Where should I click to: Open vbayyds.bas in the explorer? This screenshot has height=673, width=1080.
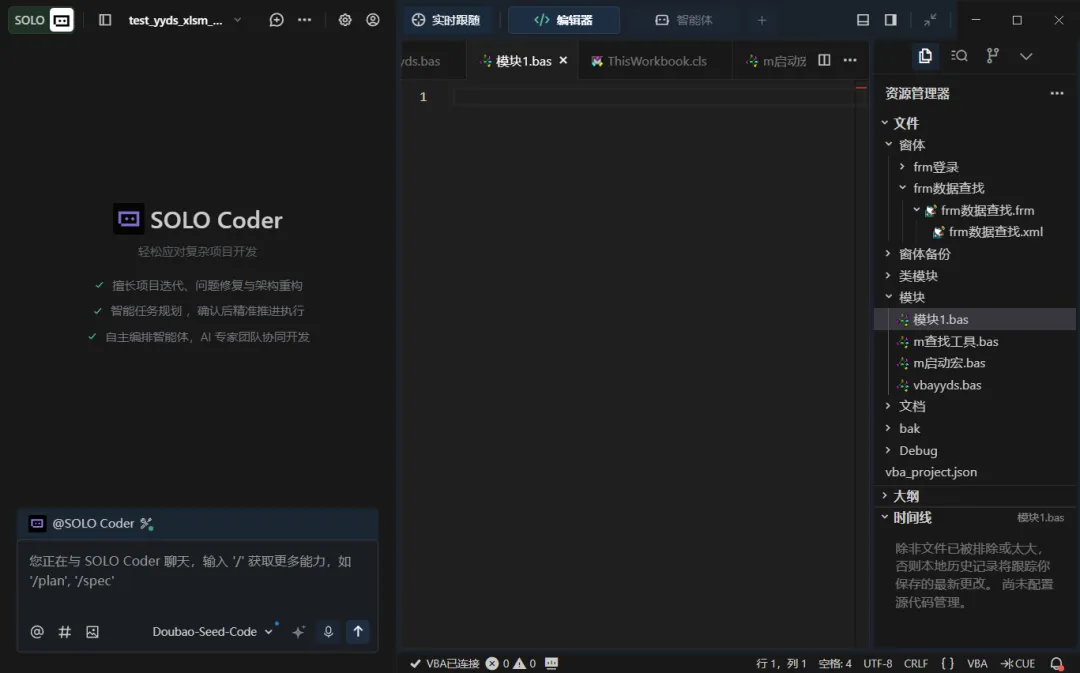[x=975, y=385]
